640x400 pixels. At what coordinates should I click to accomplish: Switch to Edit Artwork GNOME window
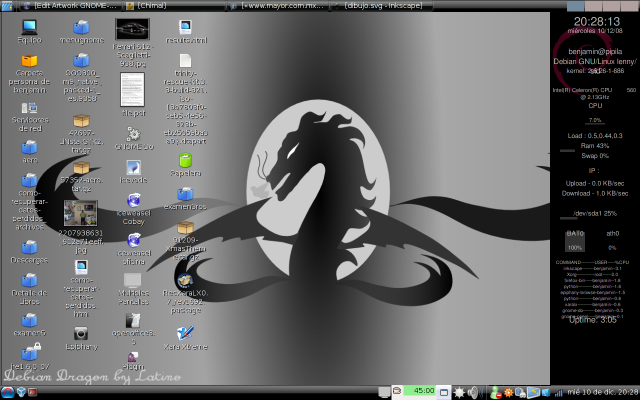tap(70, 6)
